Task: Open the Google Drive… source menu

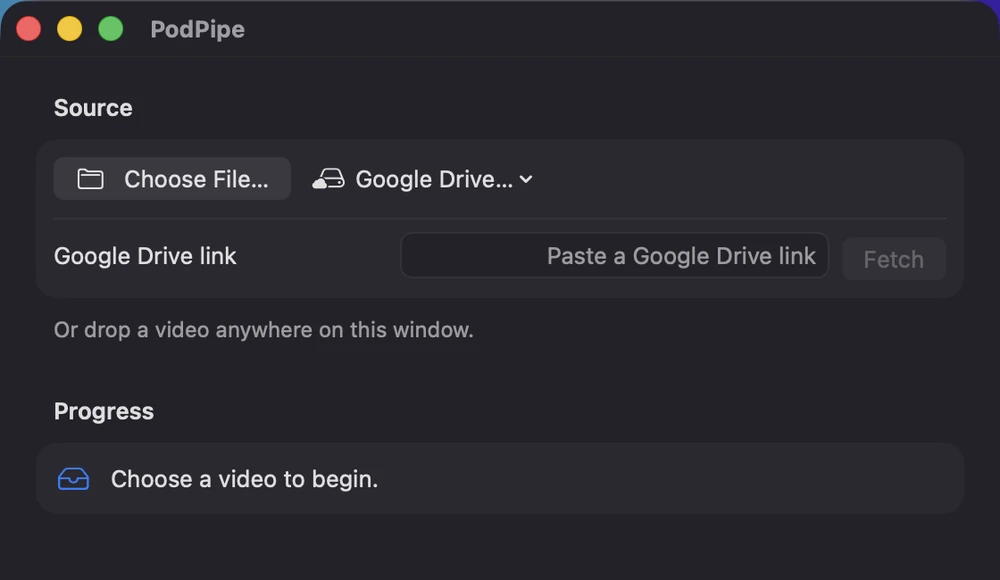Action: point(422,179)
